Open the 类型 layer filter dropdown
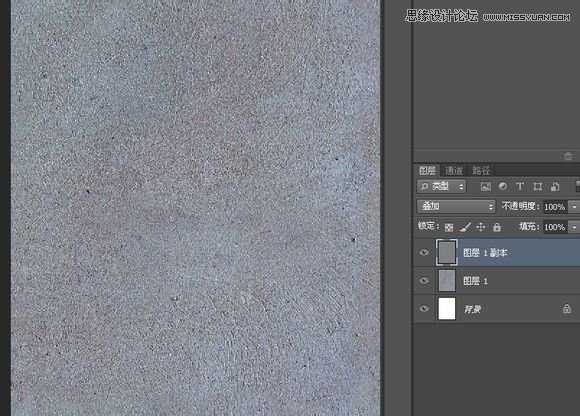 click(441, 186)
